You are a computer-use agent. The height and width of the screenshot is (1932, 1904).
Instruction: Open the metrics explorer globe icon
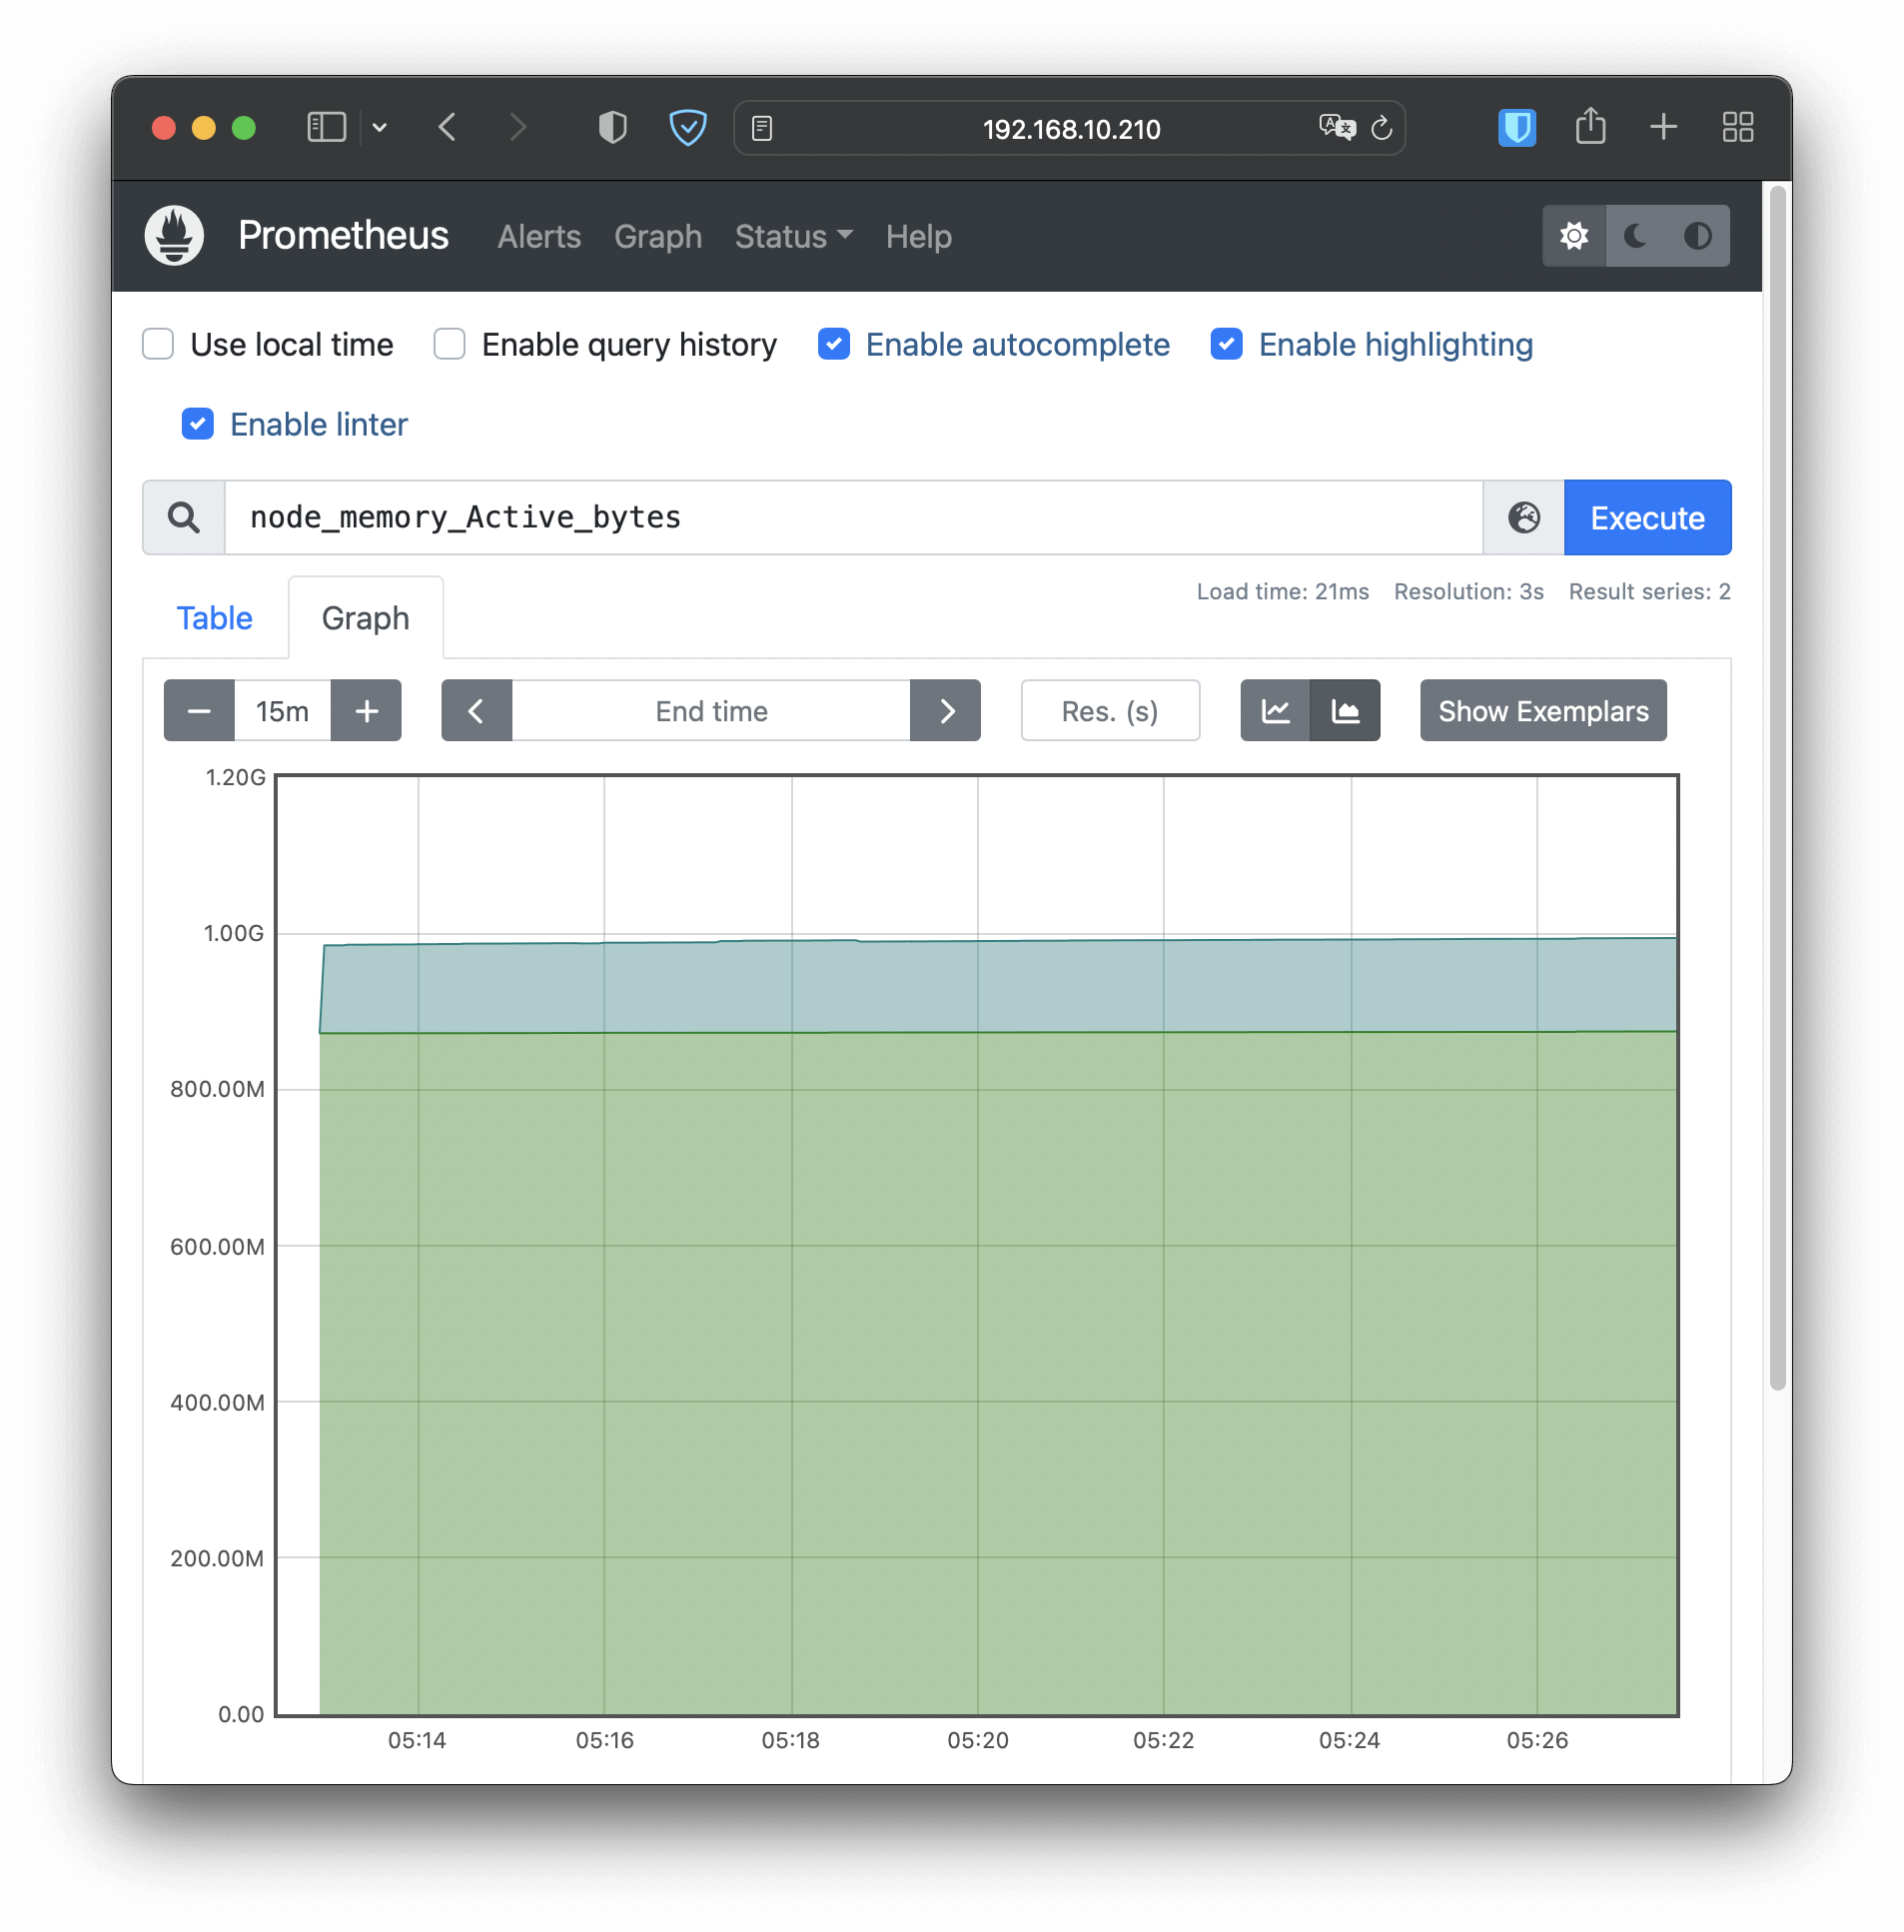tap(1523, 517)
